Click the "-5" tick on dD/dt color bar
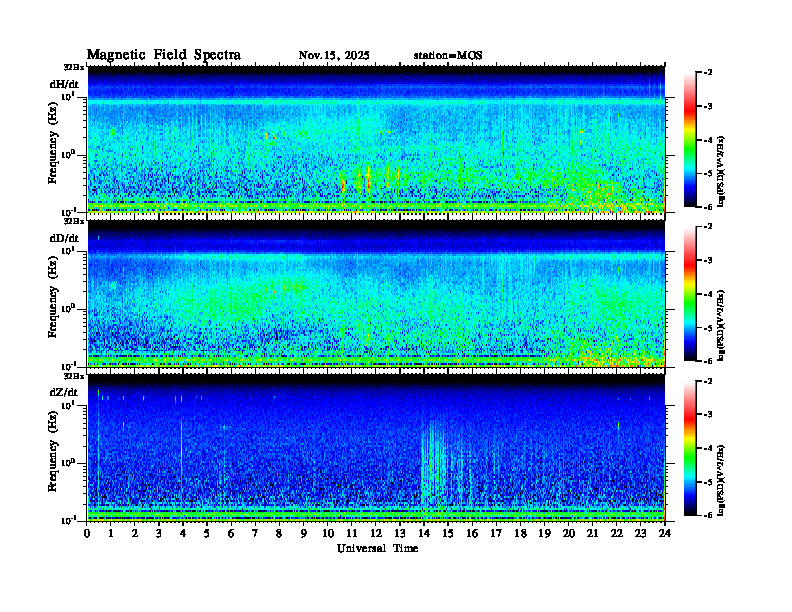The height and width of the screenshot is (612, 792). point(708,328)
